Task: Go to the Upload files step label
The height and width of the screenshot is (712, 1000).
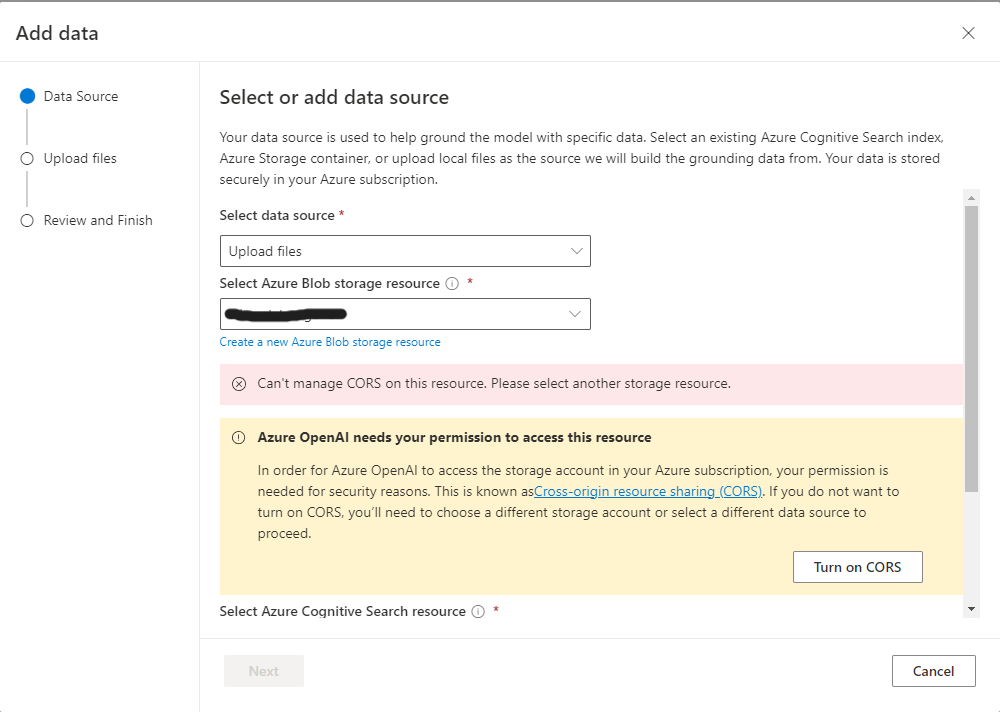Action: tap(80, 159)
